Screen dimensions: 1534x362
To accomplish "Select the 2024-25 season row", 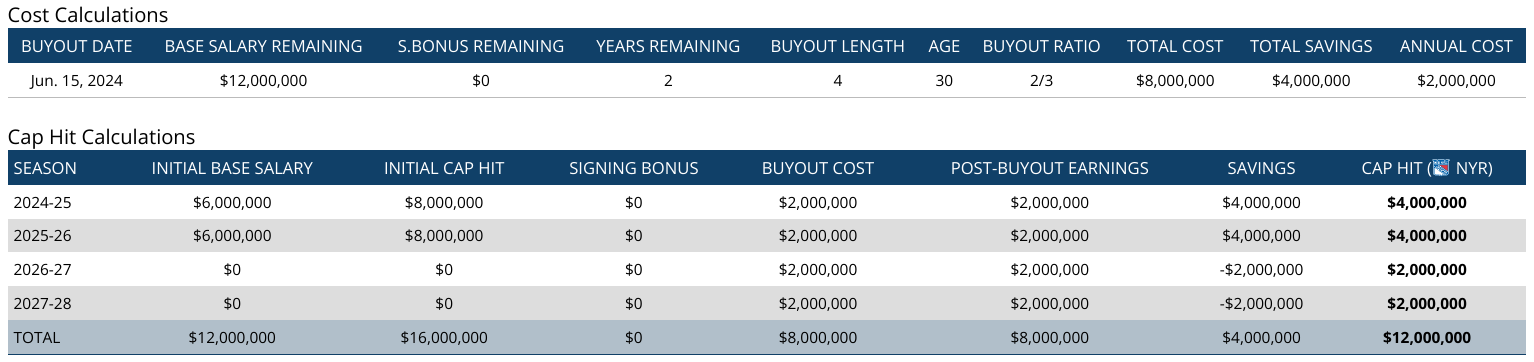I will click(767, 202).
